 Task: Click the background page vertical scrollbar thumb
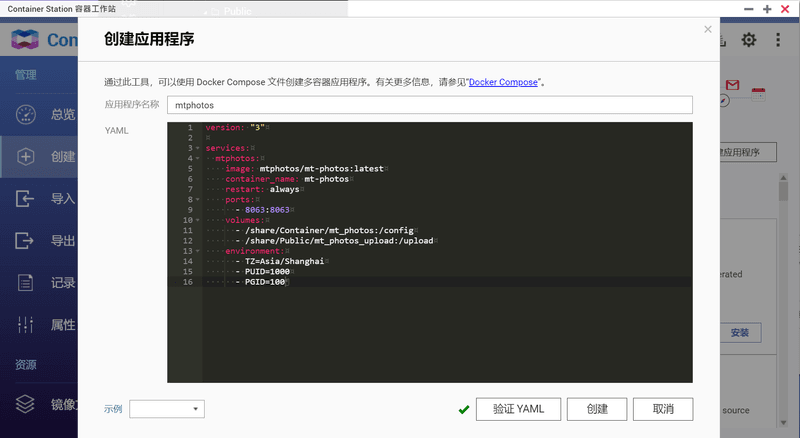click(783, 192)
